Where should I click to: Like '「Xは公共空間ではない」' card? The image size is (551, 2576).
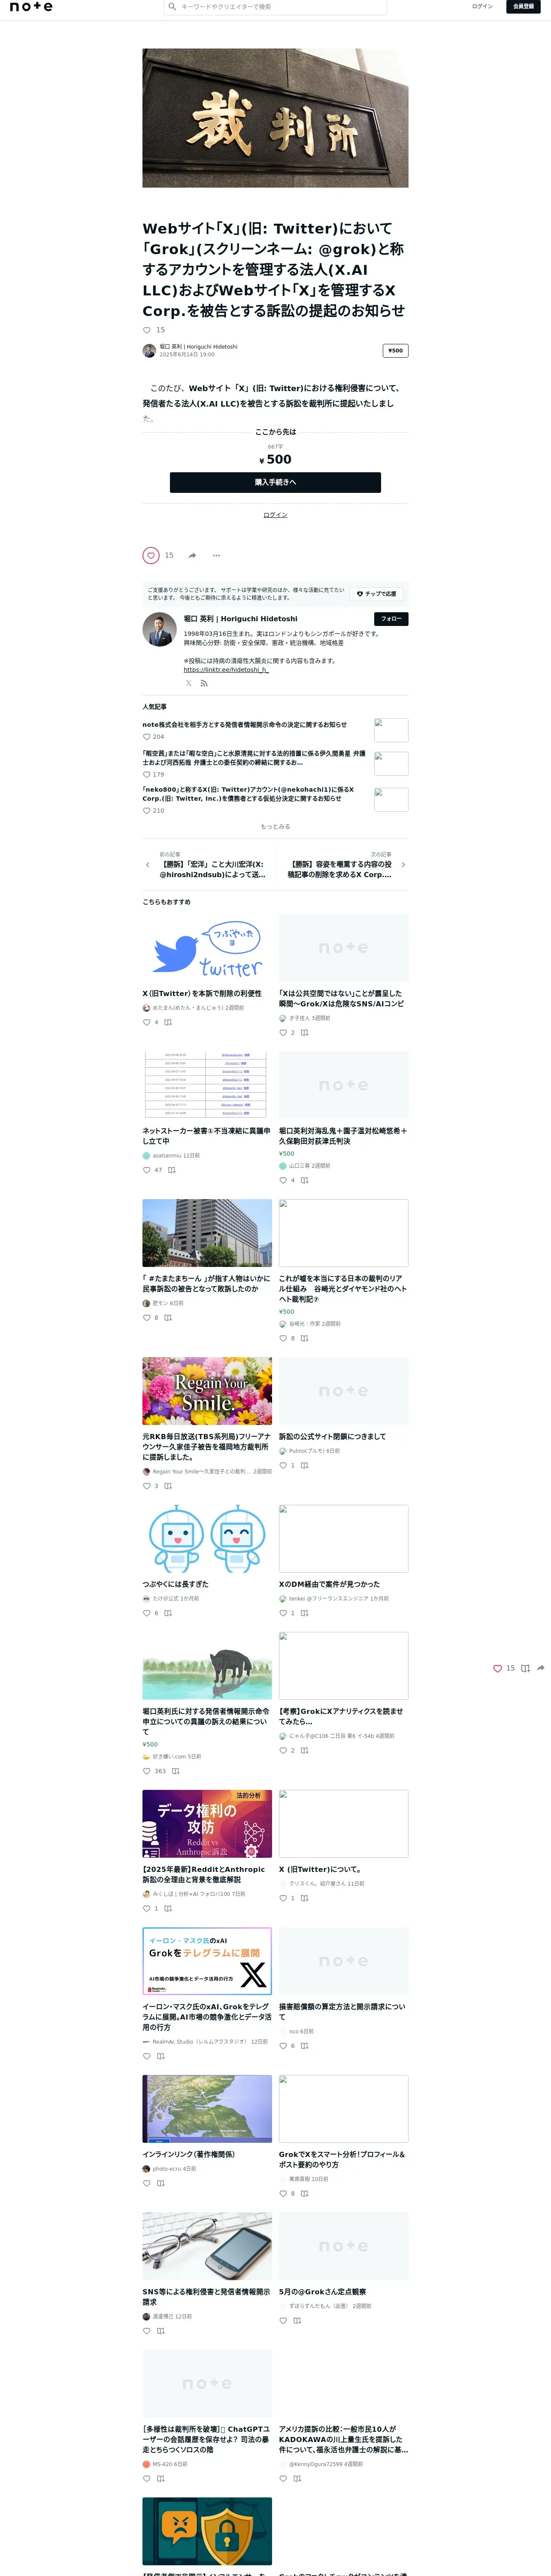283,1033
